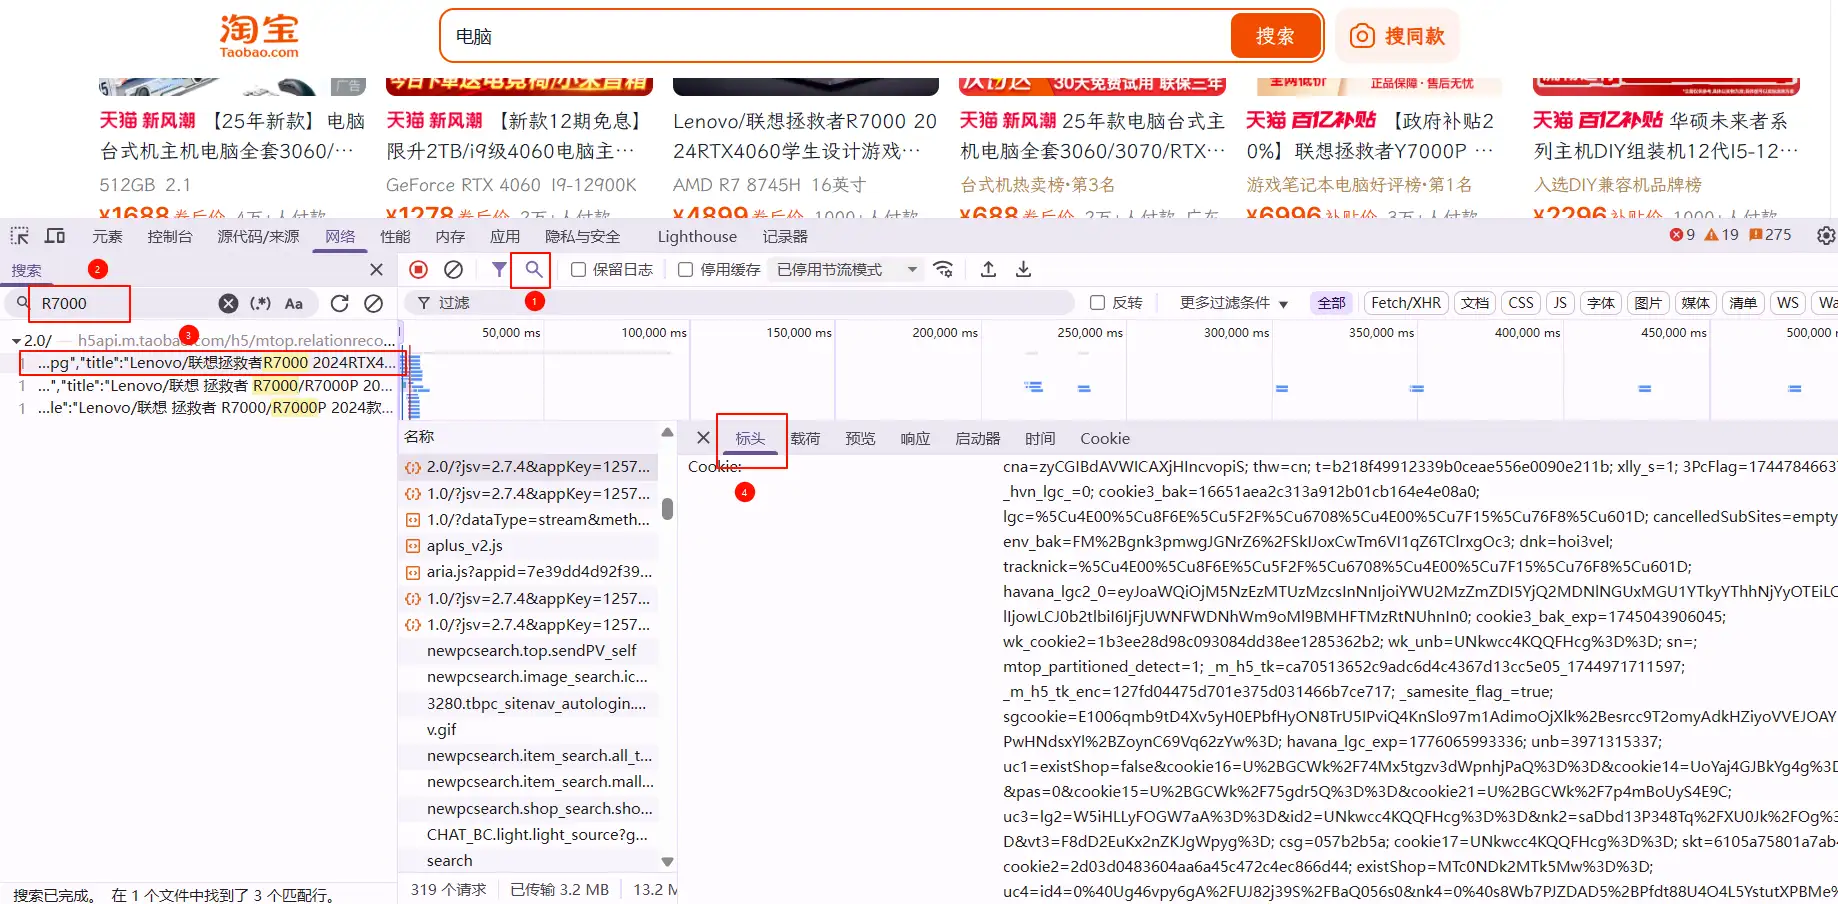Clear the R7000 search text
1838x904 pixels.
tap(229, 303)
